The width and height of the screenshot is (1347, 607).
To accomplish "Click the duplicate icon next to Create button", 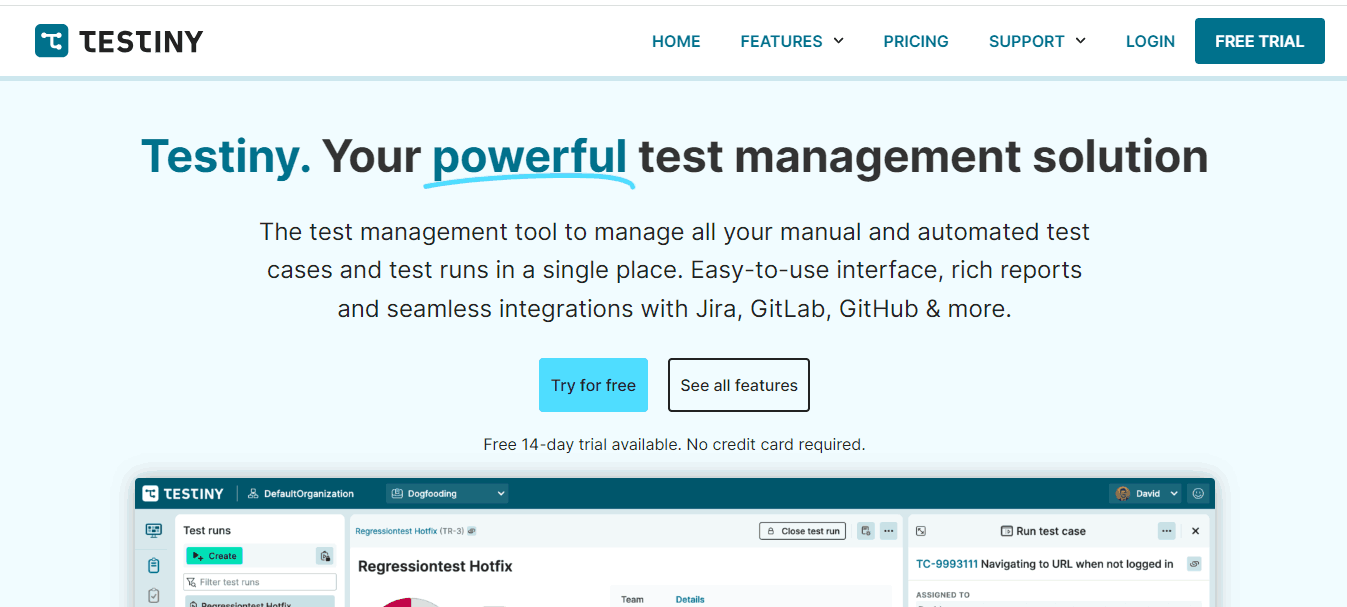I will click(x=326, y=556).
